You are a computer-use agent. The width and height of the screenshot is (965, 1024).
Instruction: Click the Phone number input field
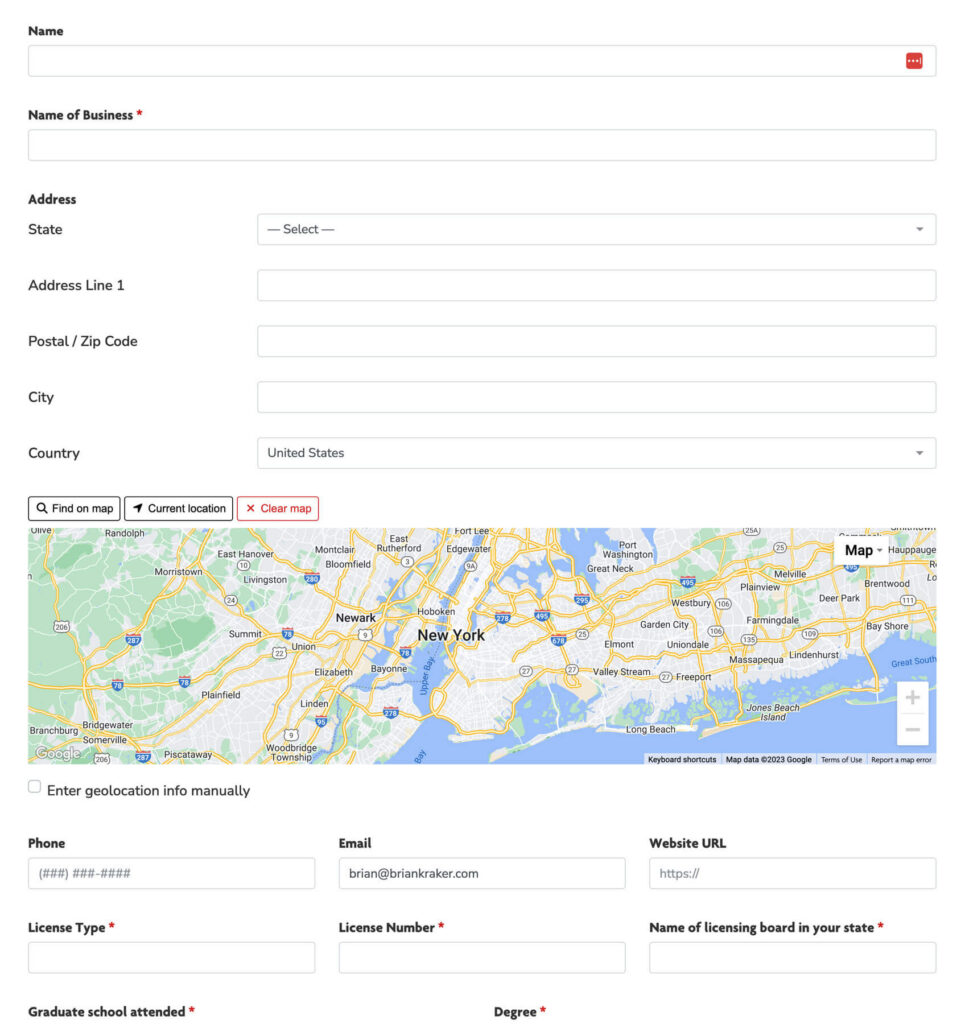171,872
